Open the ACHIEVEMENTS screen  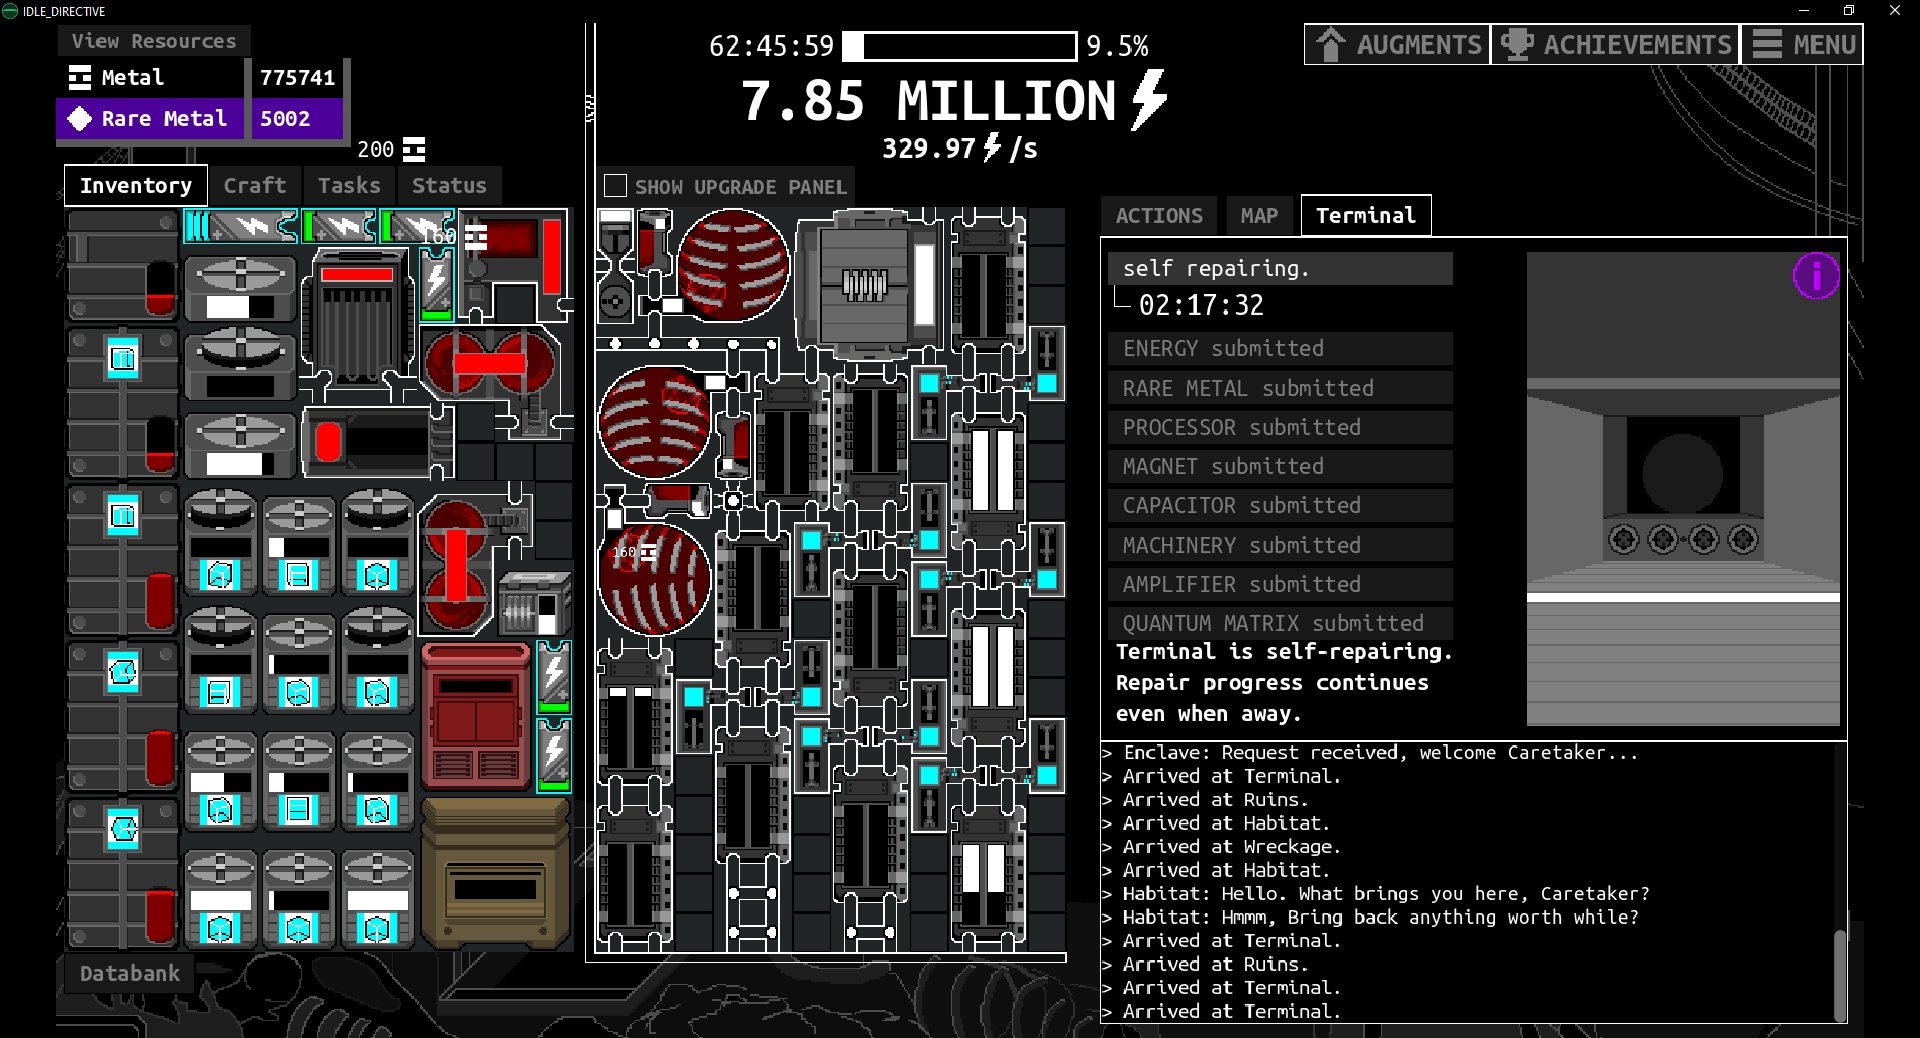tap(1616, 44)
